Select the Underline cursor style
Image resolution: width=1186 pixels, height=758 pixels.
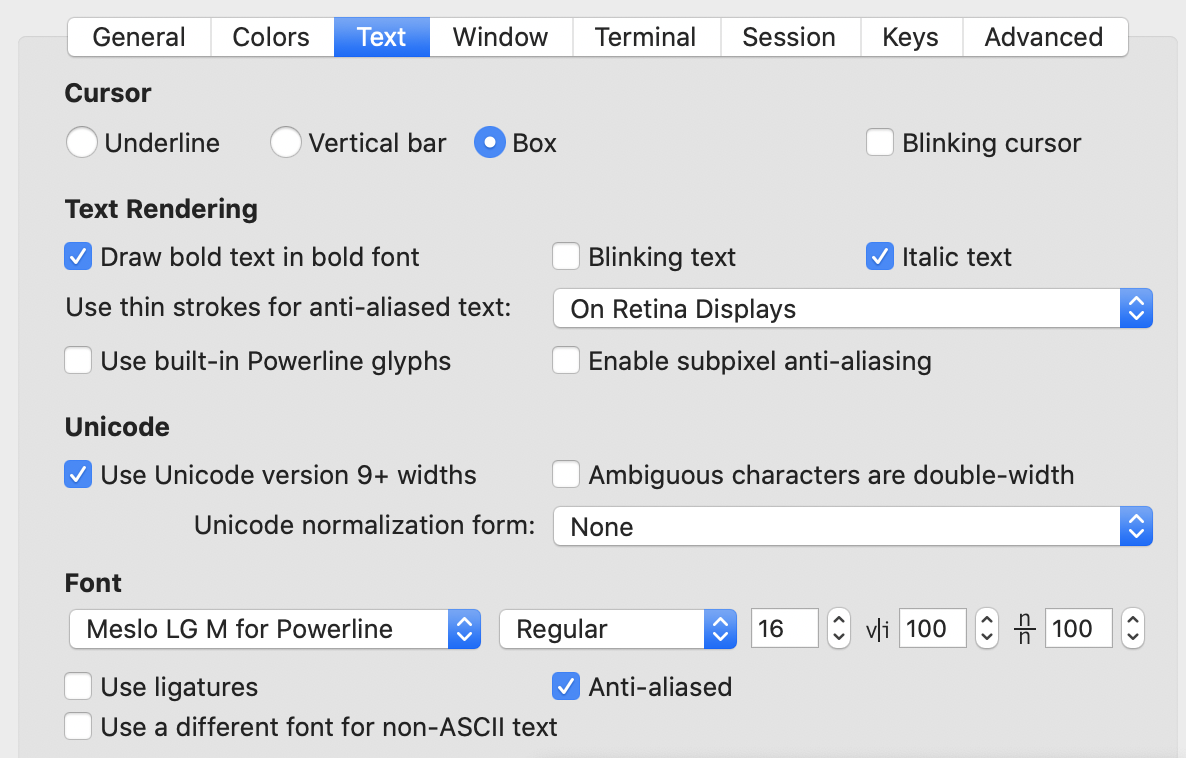pos(82,143)
